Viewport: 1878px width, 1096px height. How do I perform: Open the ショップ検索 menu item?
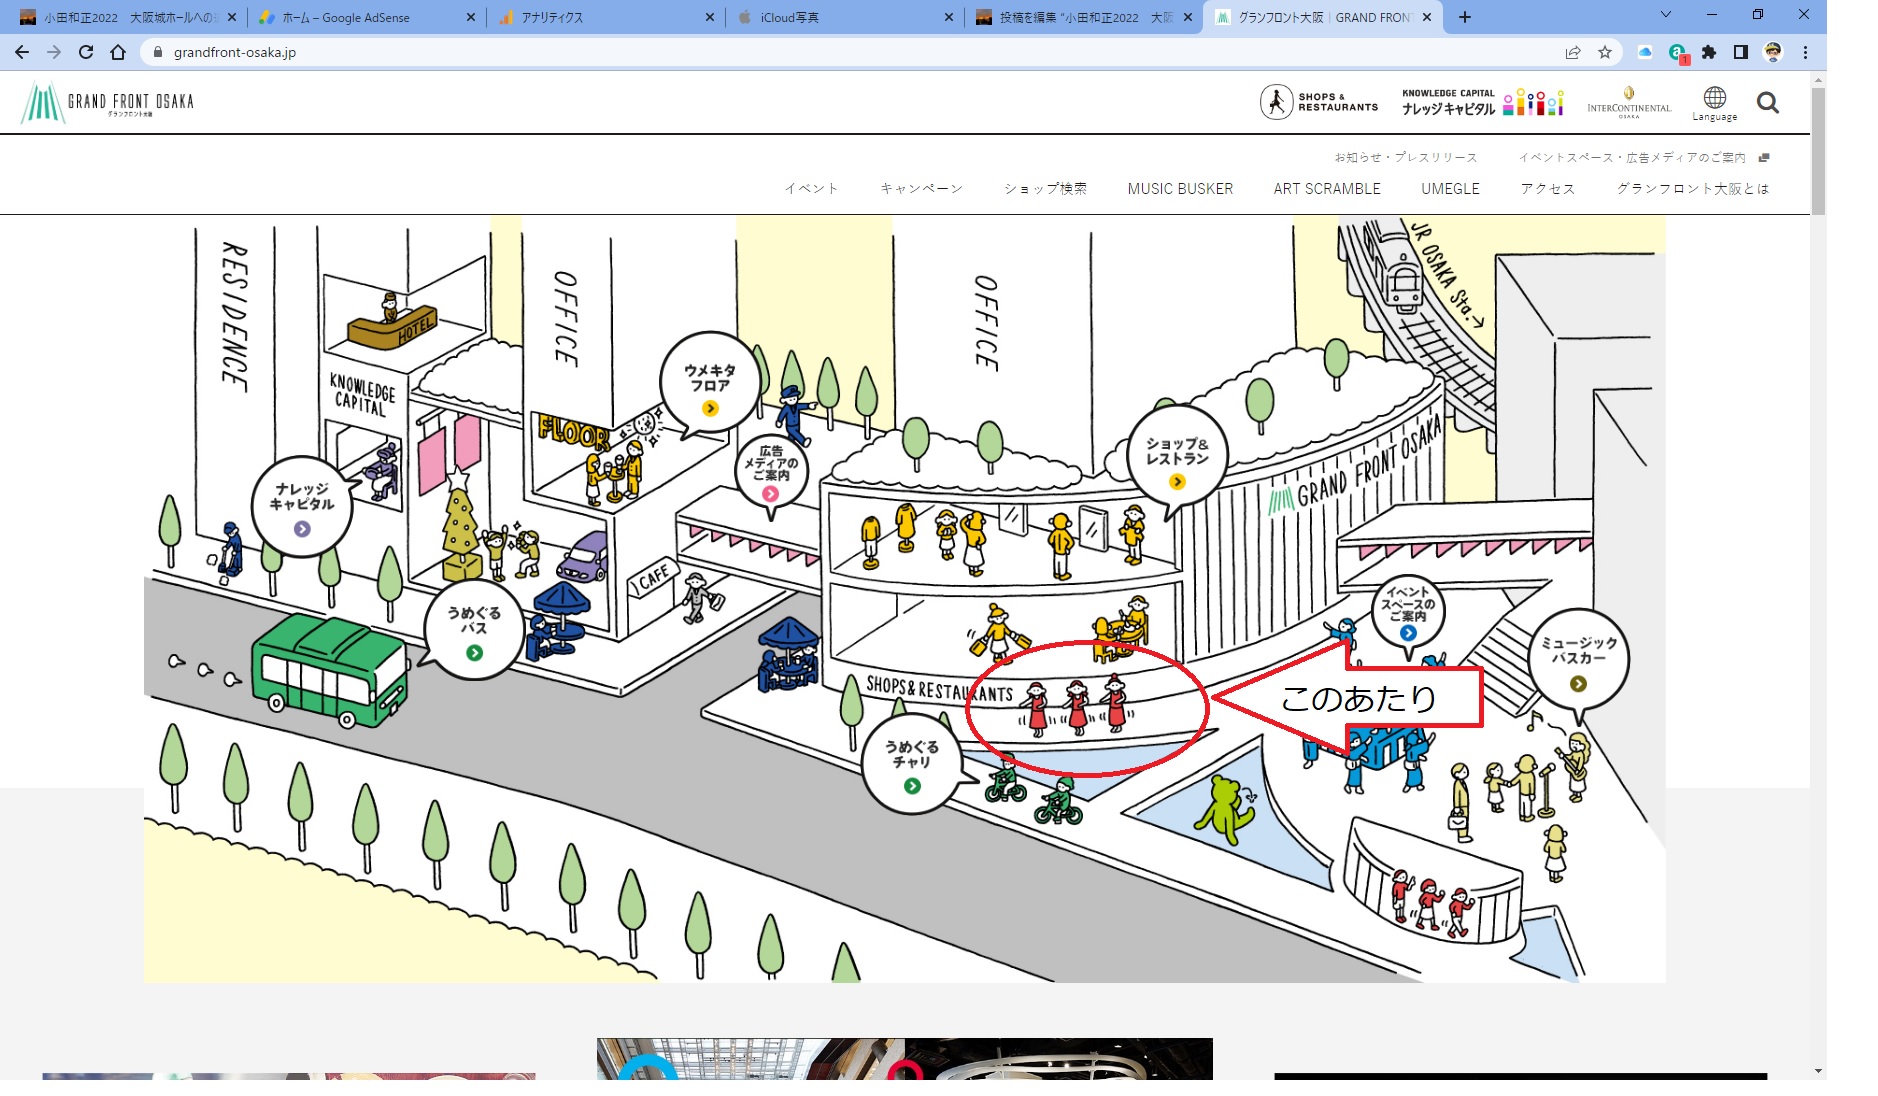(1045, 189)
